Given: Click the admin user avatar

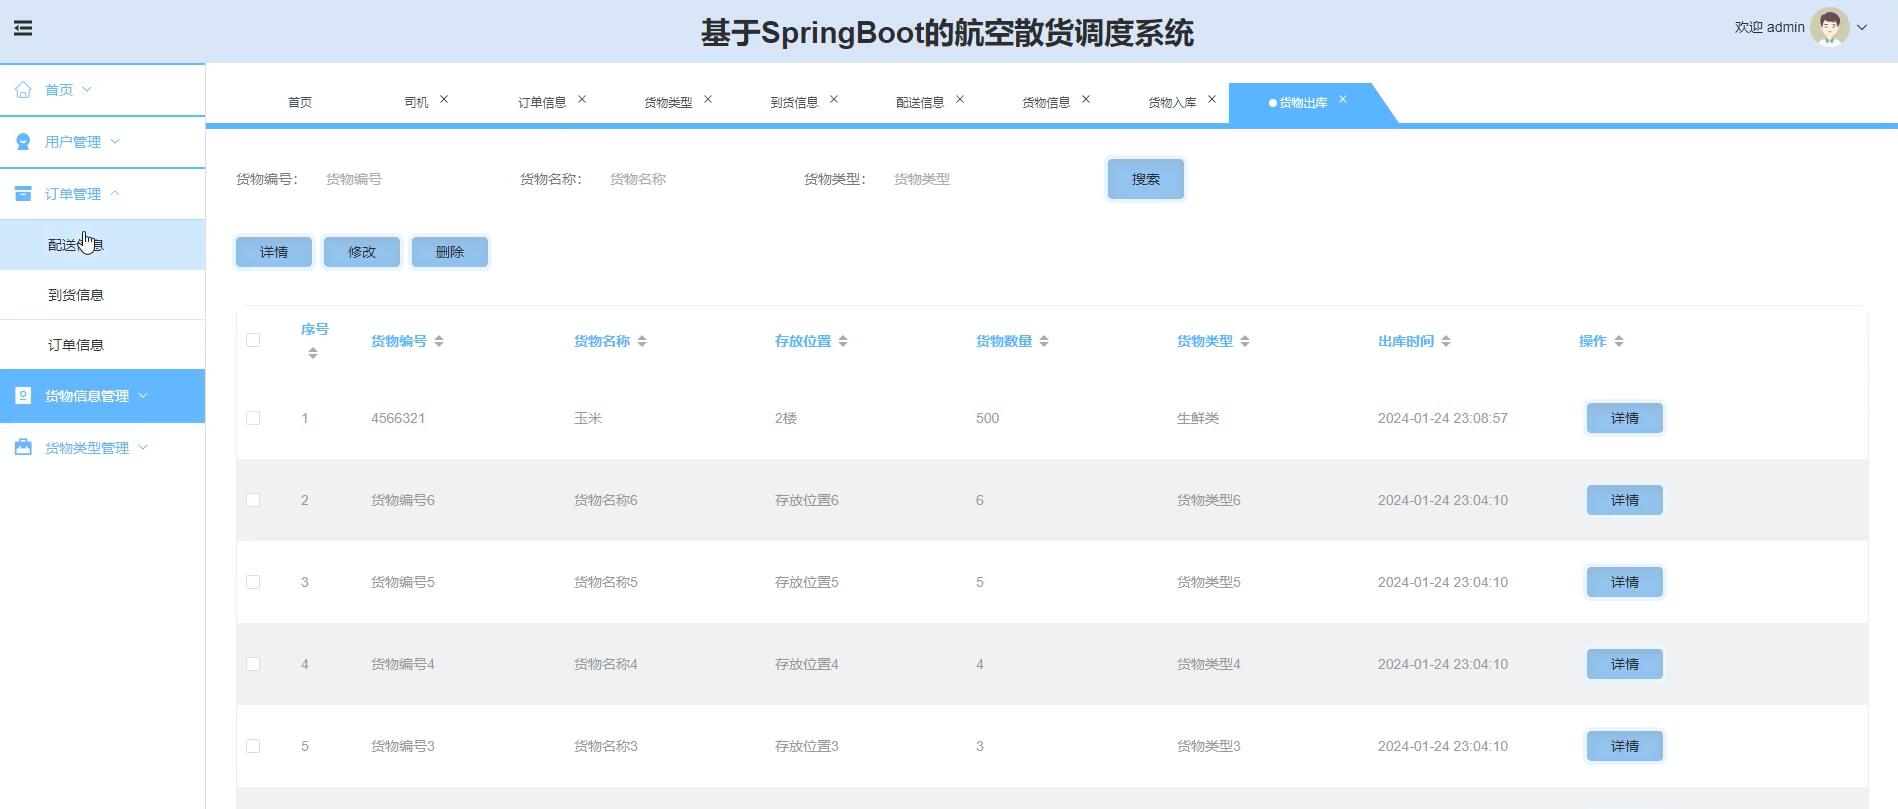Looking at the screenshot, I should click(1829, 27).
